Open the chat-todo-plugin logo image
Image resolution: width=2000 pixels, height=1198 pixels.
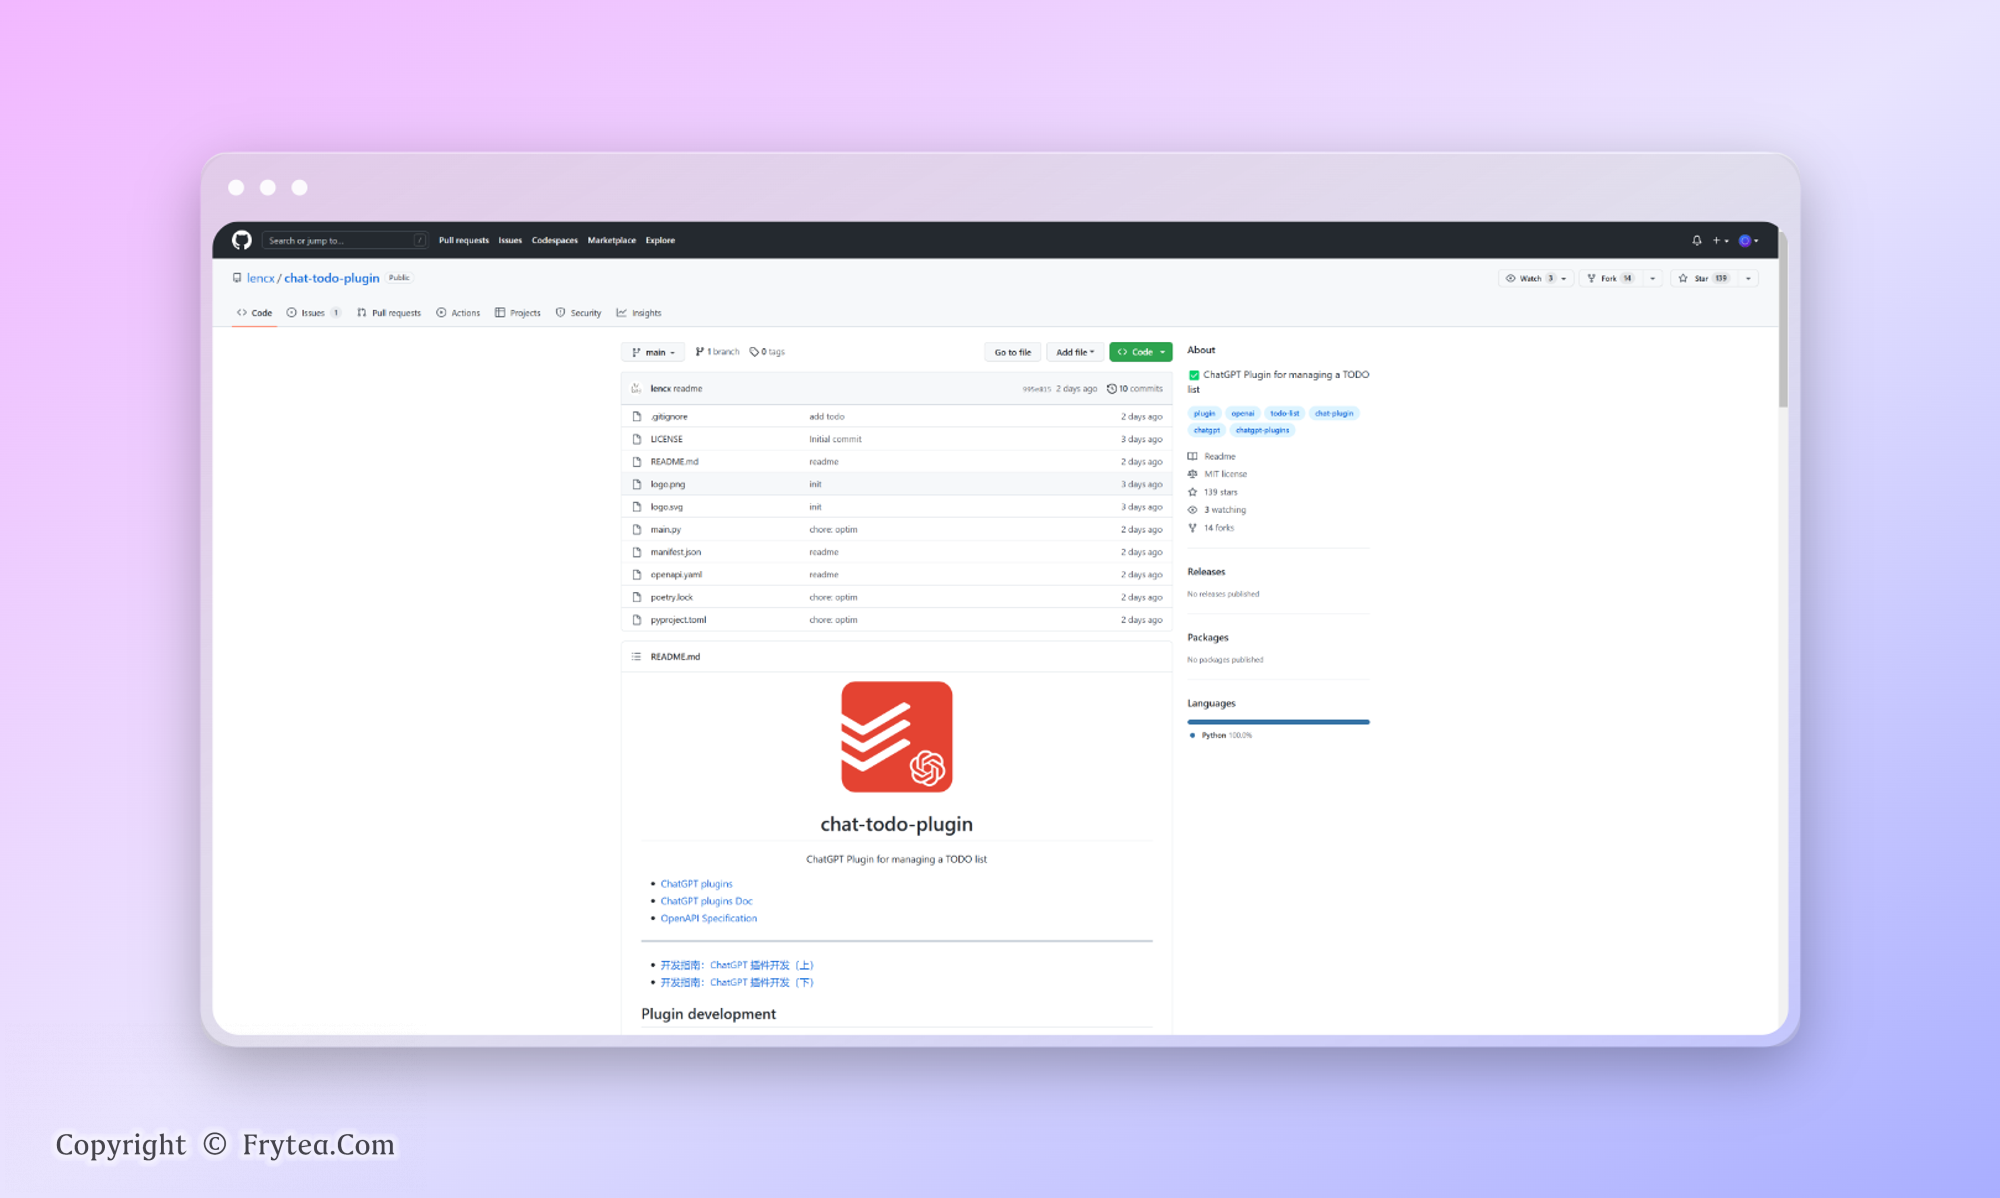(896, 736)
